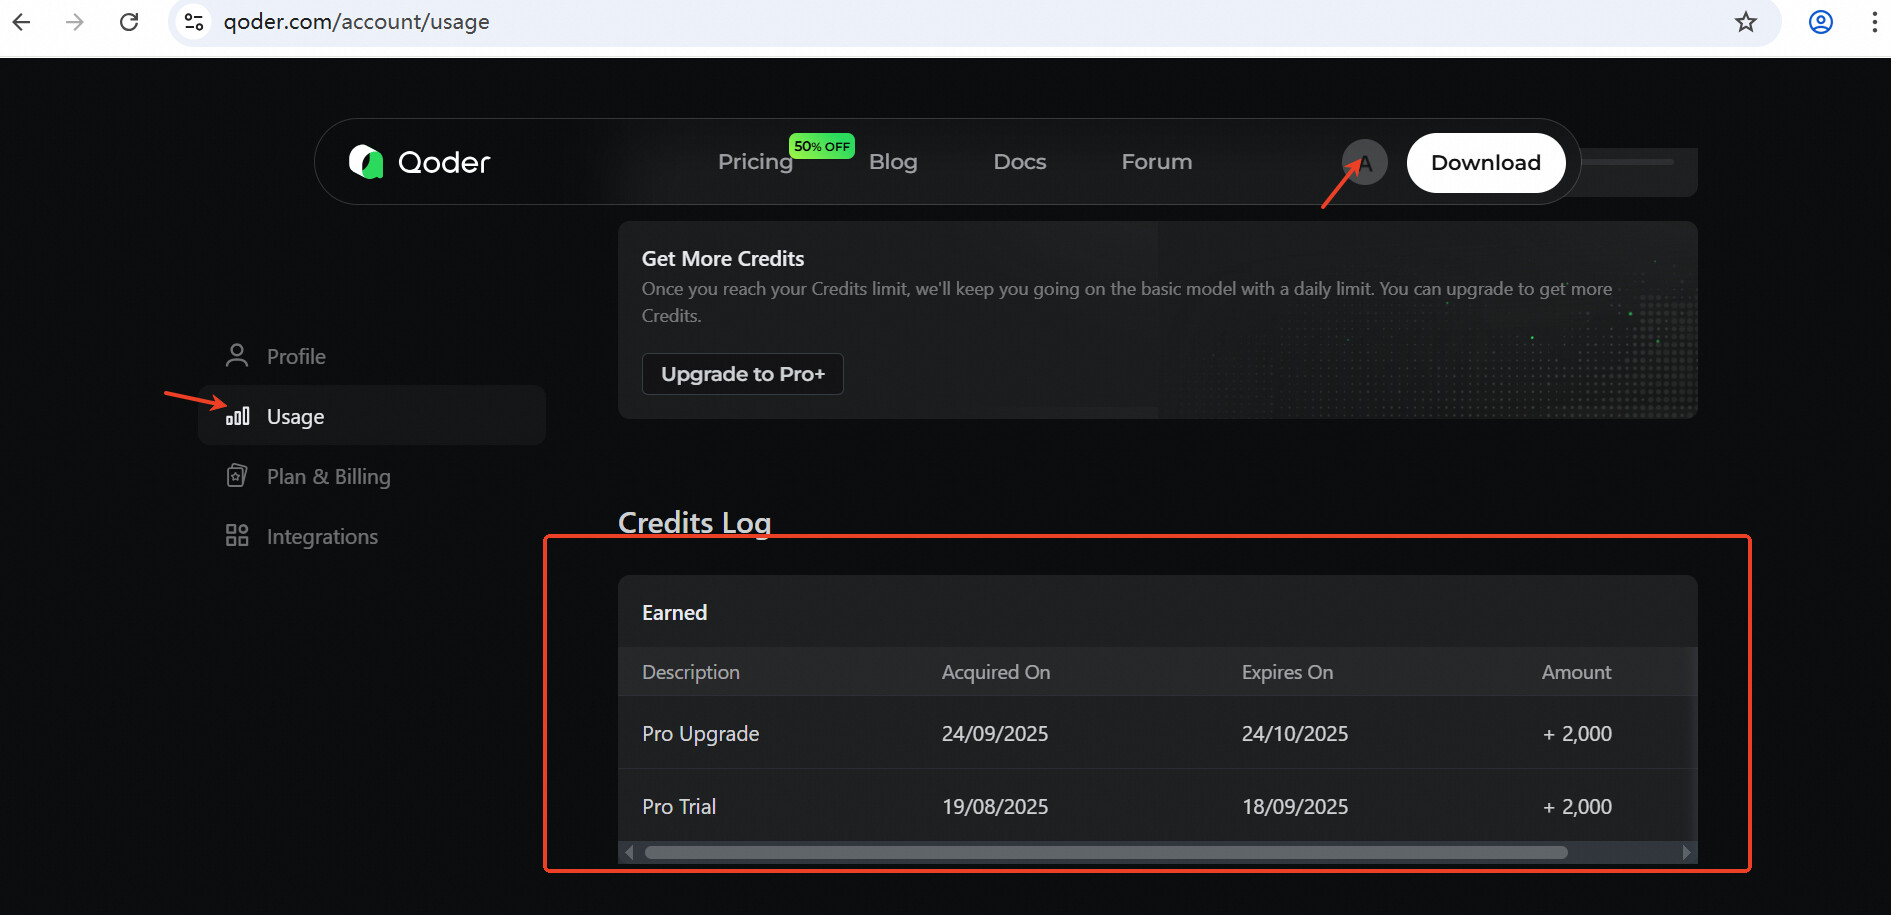Click the Expires On column header

(x=1287, y=672)
